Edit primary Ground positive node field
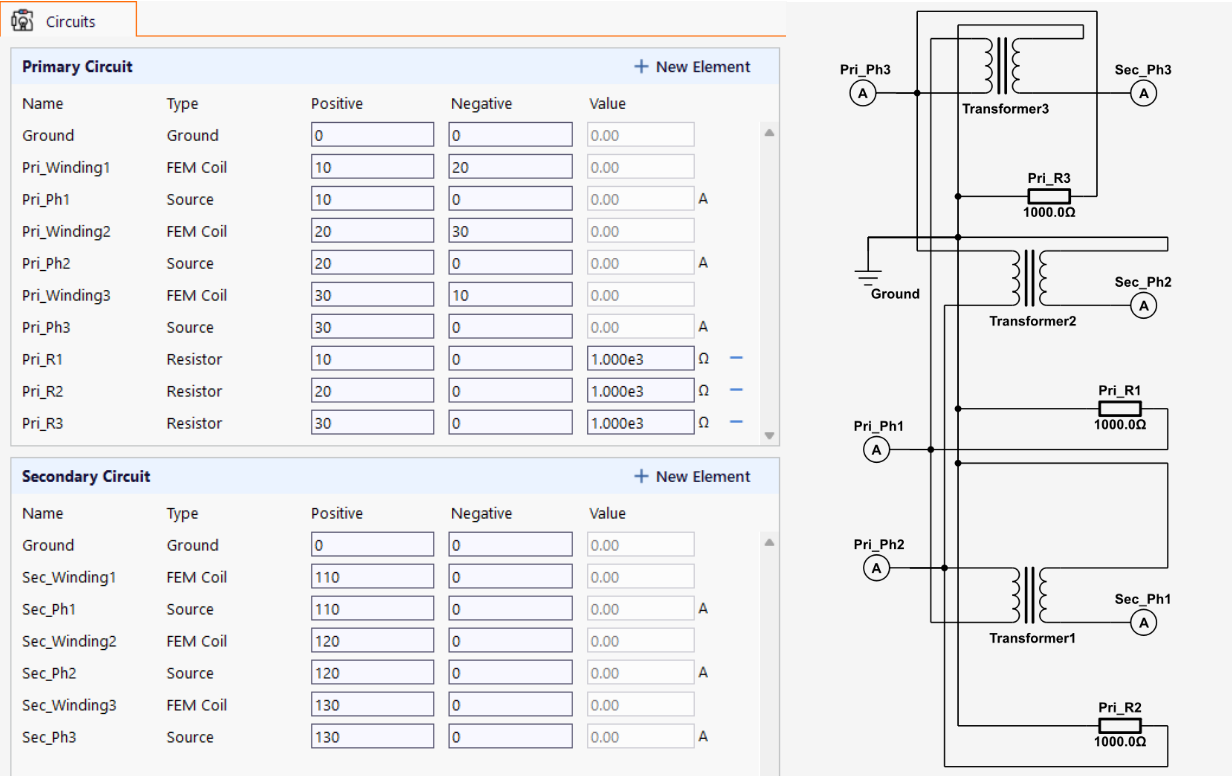The width and height of the screenshot is (1232, 776). 373,135
